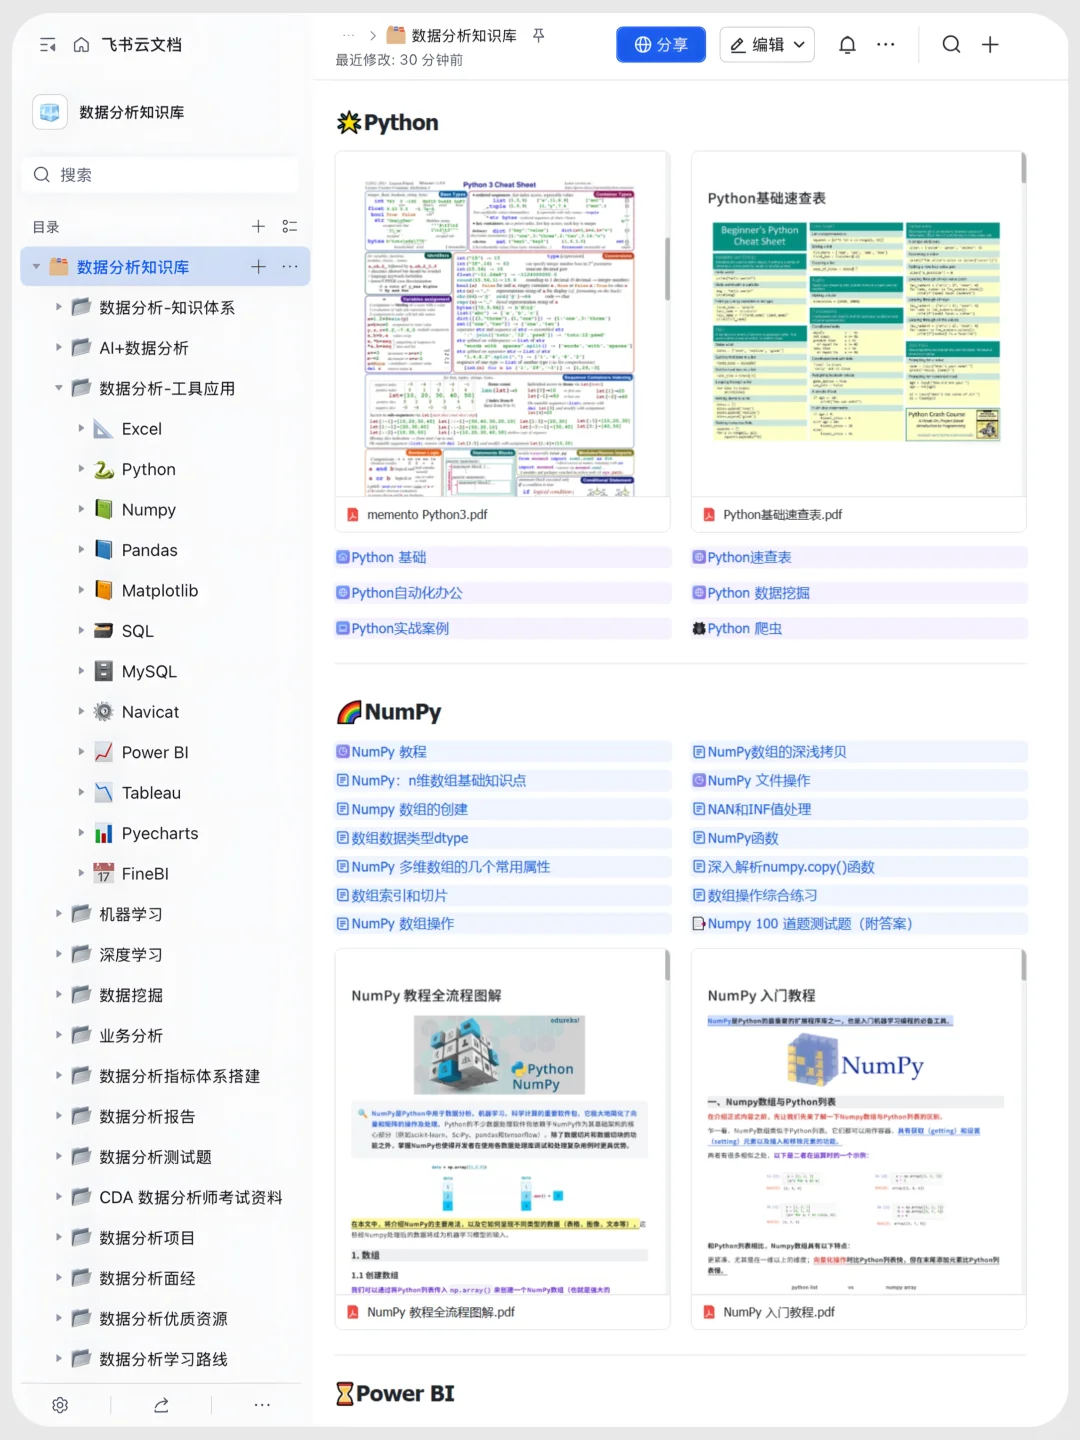Open the Python 基础 link

point(388,557)
